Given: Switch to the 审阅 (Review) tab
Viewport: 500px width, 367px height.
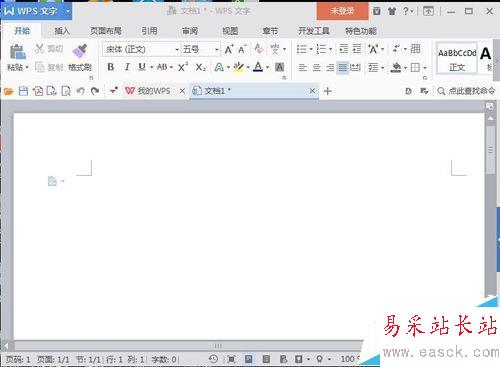Looking at the screenshot, I should [x=190, y=31].
